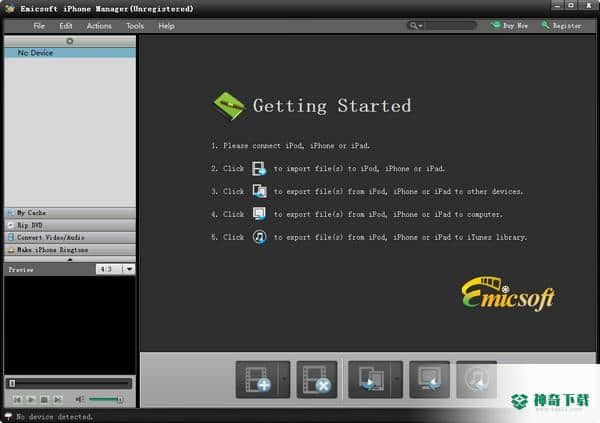Screen dimensions: 600x423
Task: Close the iPhone Manager window
Action: pyautogui.click(x=589, y=6)
